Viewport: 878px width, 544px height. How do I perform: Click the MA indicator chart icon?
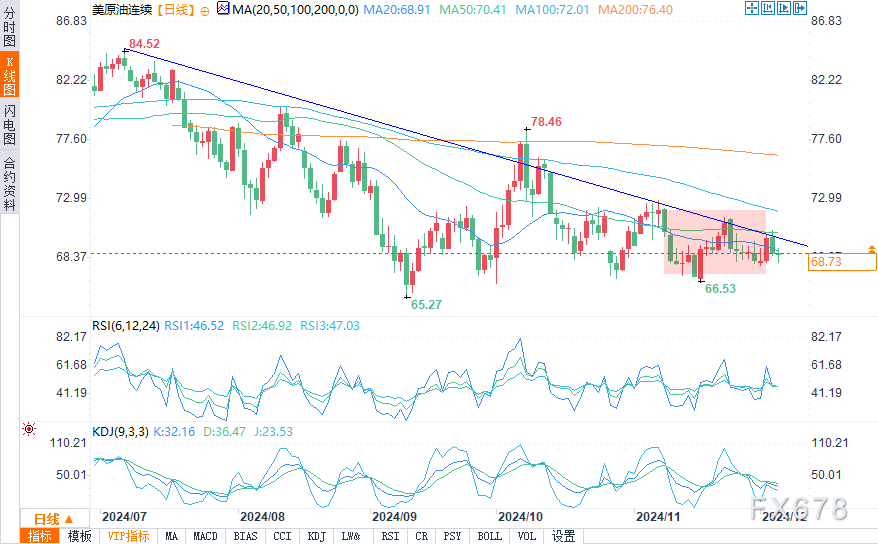tap(223, 8)
